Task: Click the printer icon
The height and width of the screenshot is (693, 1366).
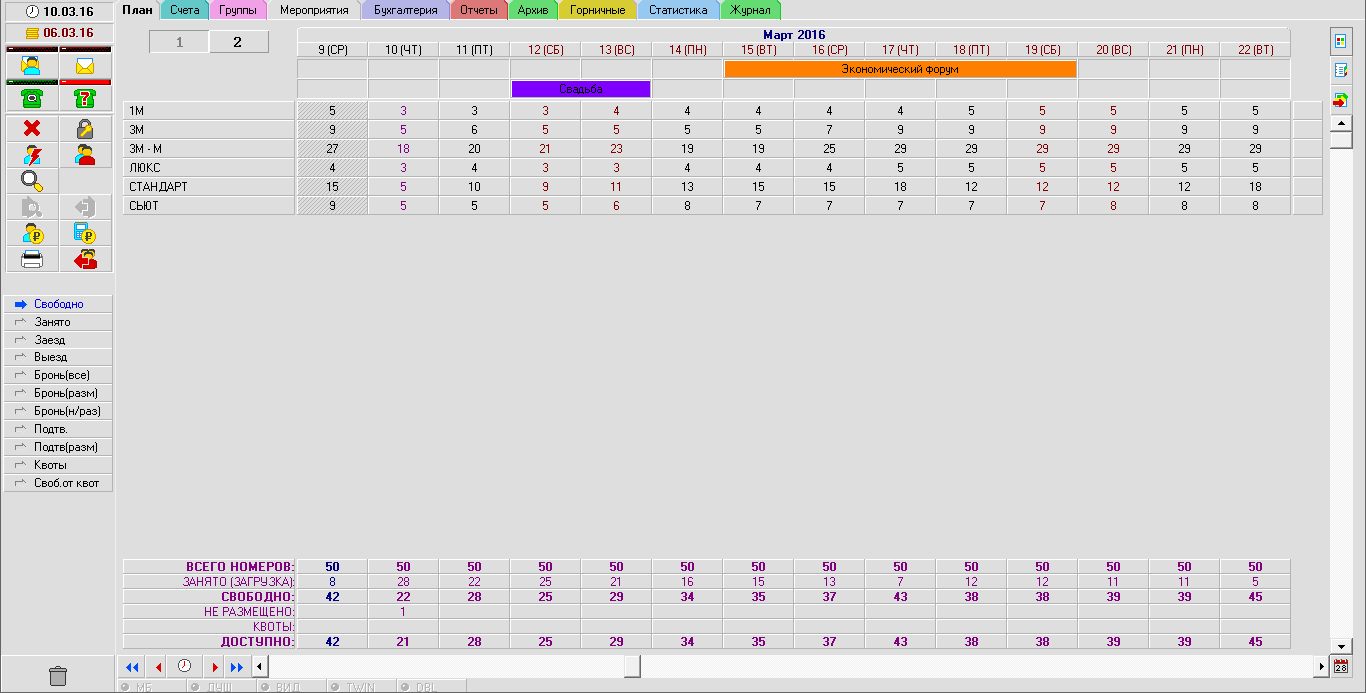Action: 32,260
